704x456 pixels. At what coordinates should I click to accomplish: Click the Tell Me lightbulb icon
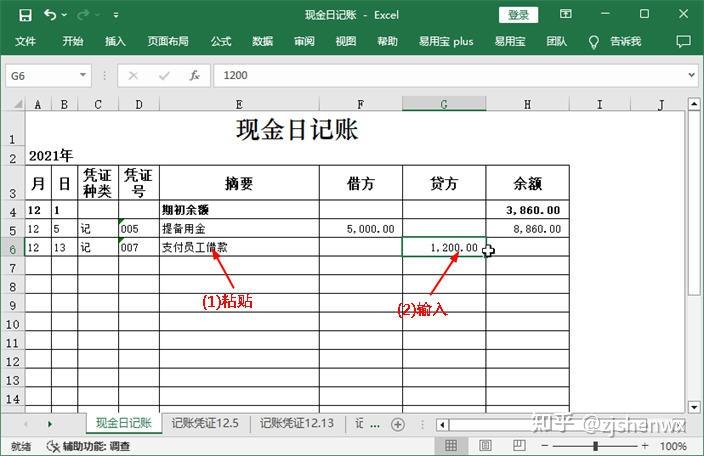pos(593,42)
